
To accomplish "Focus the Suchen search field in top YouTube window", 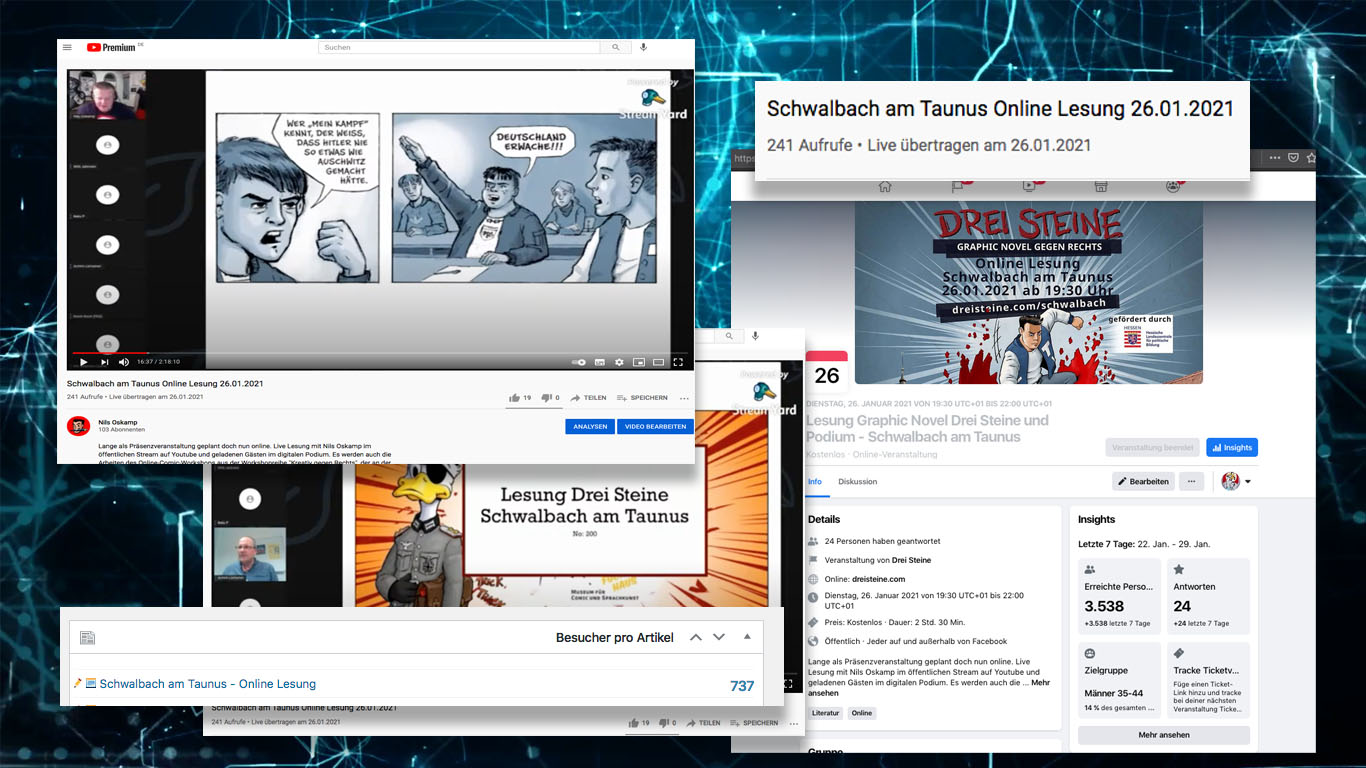I will coord(459,47).
